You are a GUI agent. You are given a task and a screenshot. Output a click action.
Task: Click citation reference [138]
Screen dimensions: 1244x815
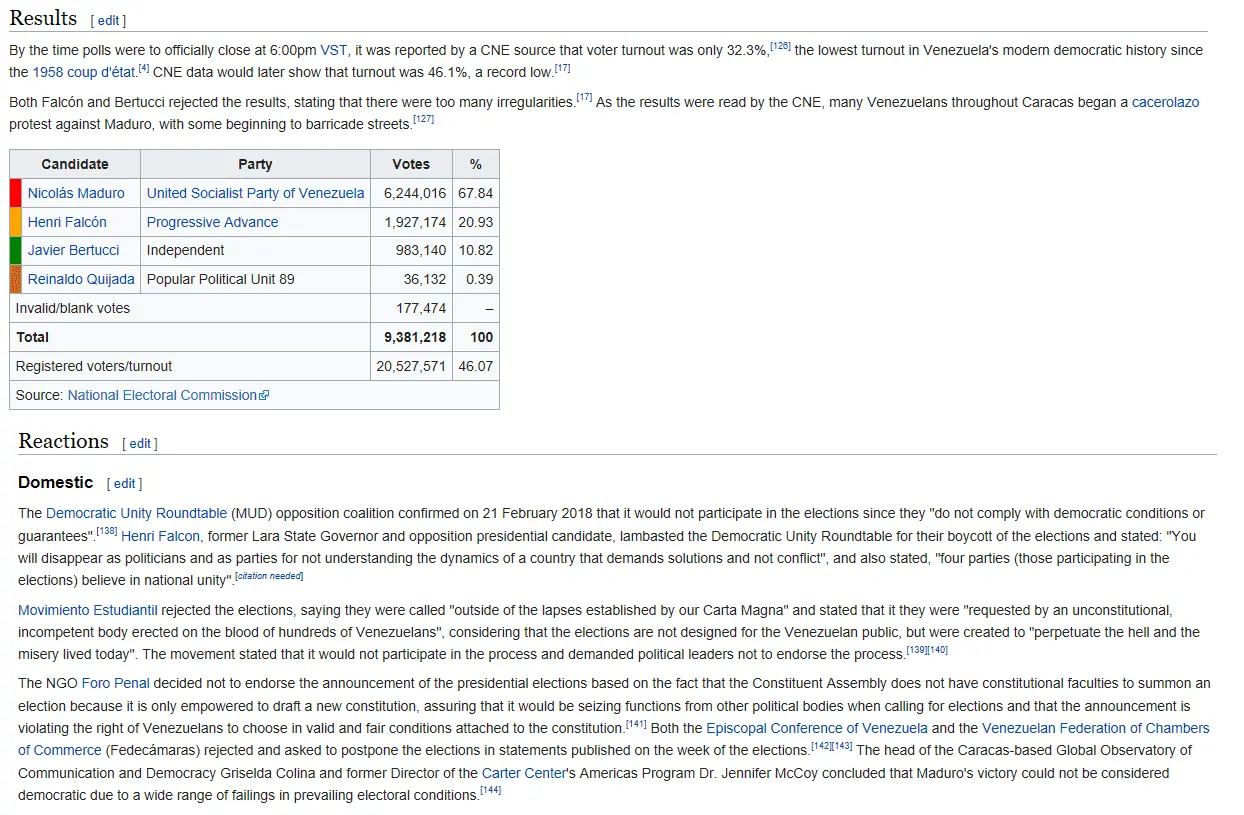pos(107,531)
